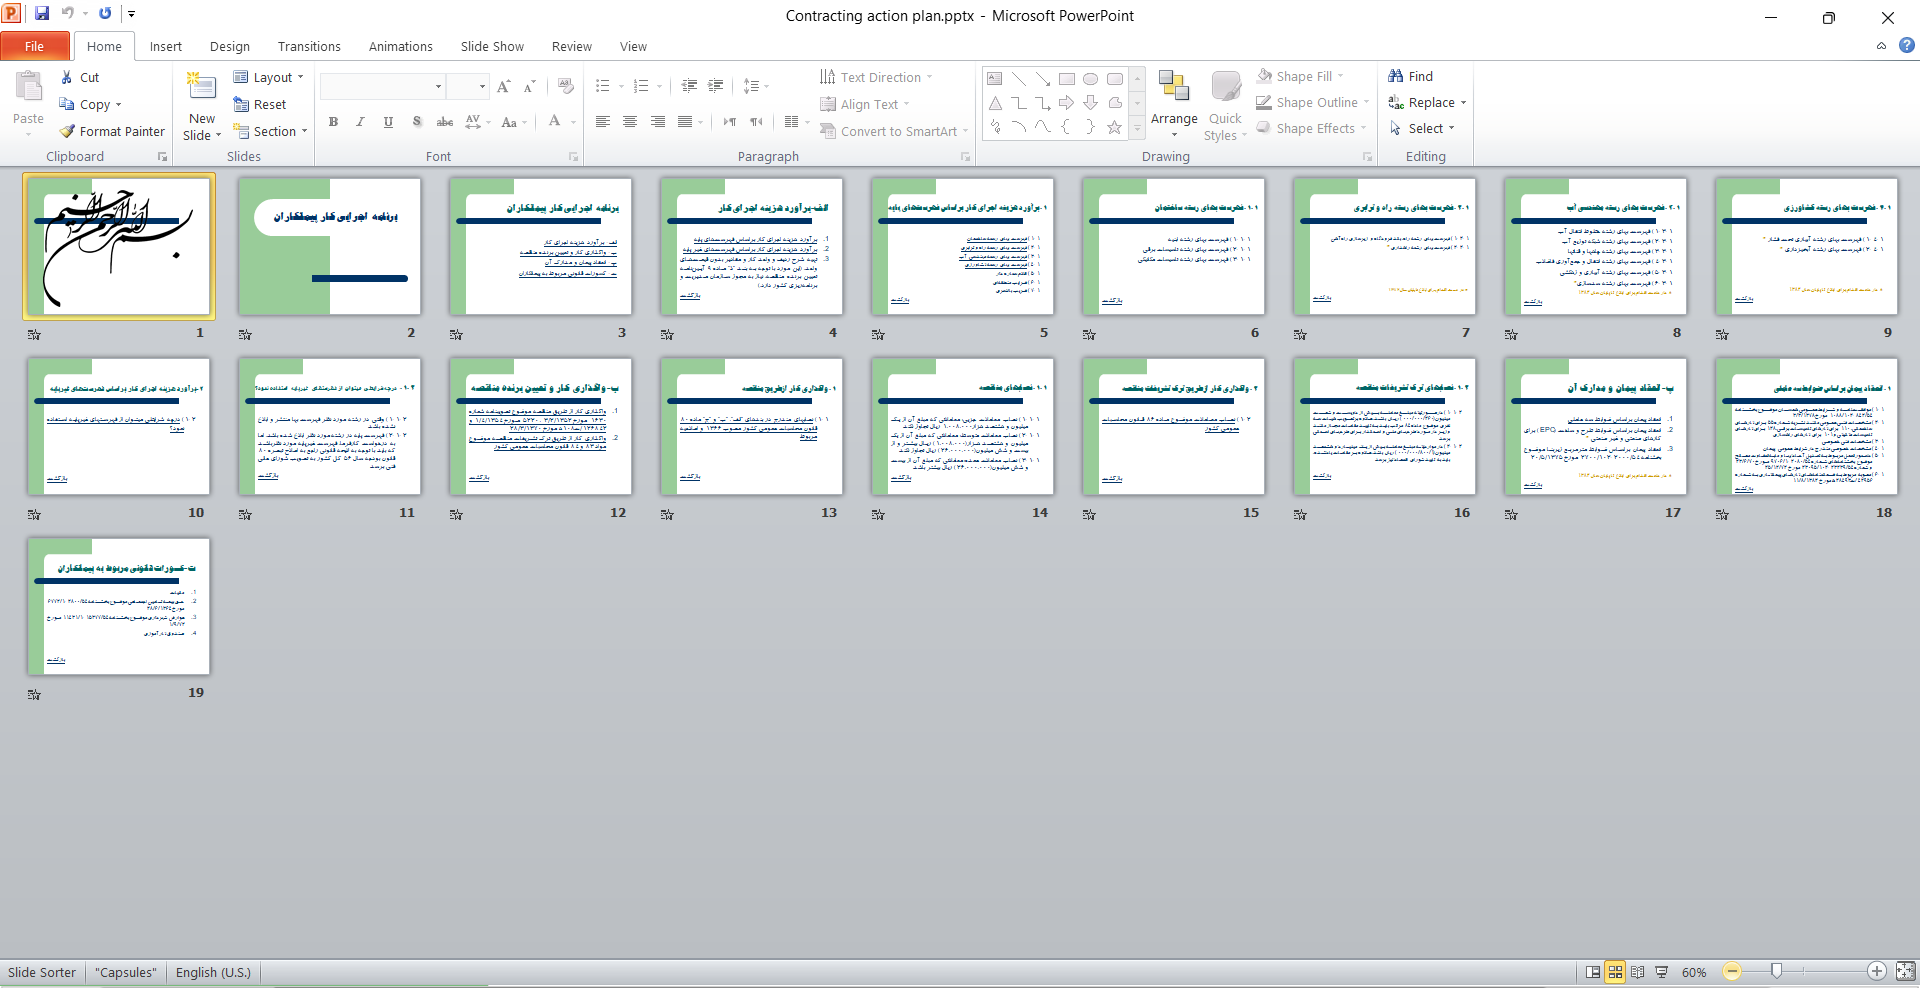1922x988 pixels.
Task: Toggle Align Text Right
Action: [657, 122]
